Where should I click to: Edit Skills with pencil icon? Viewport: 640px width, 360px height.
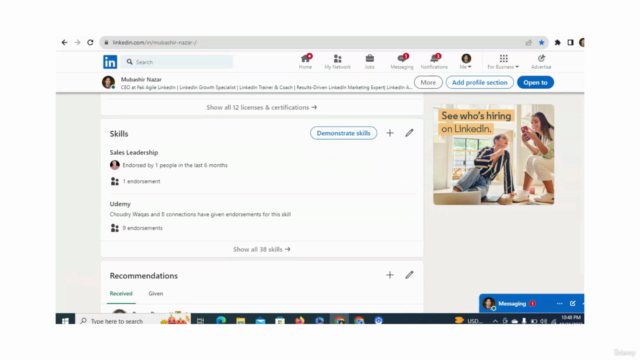coord(409,133)
